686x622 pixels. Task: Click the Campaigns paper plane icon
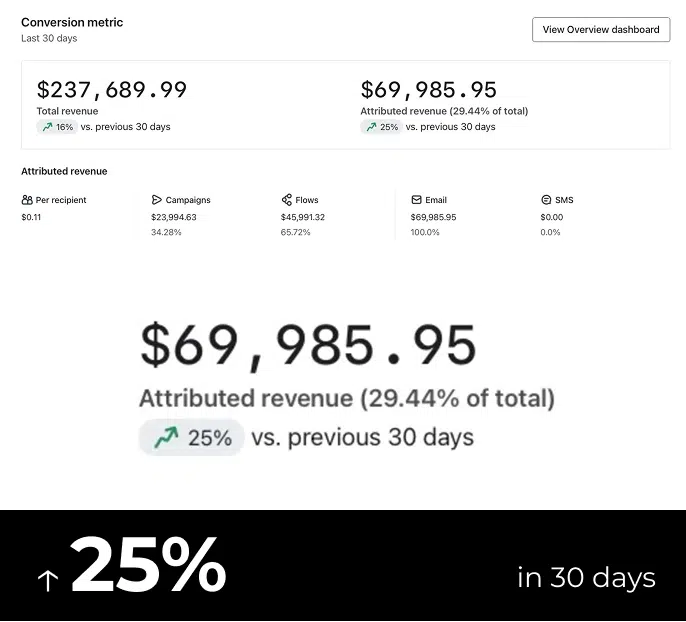tap(157, 200)
